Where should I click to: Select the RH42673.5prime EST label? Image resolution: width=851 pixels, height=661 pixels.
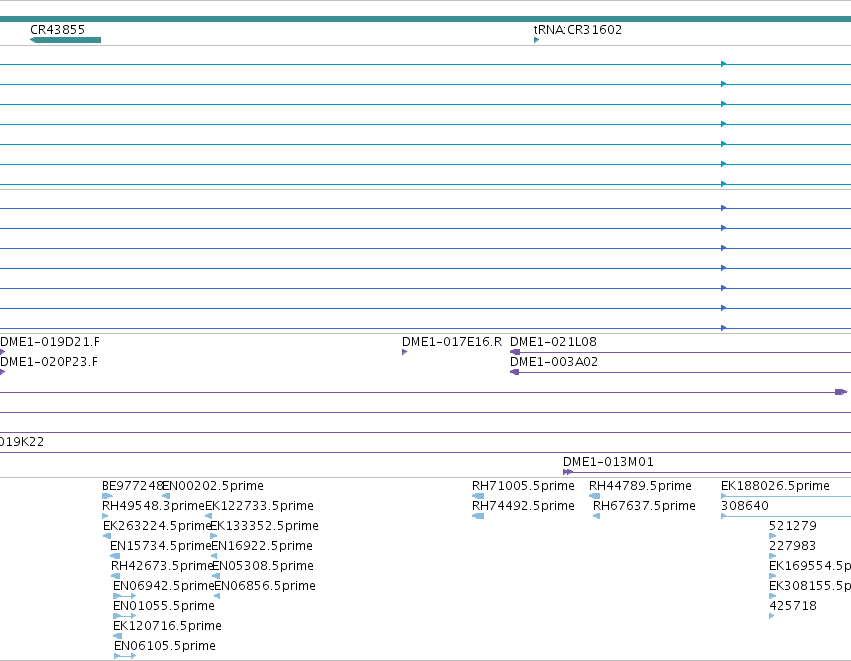click(x=162, y=566)
